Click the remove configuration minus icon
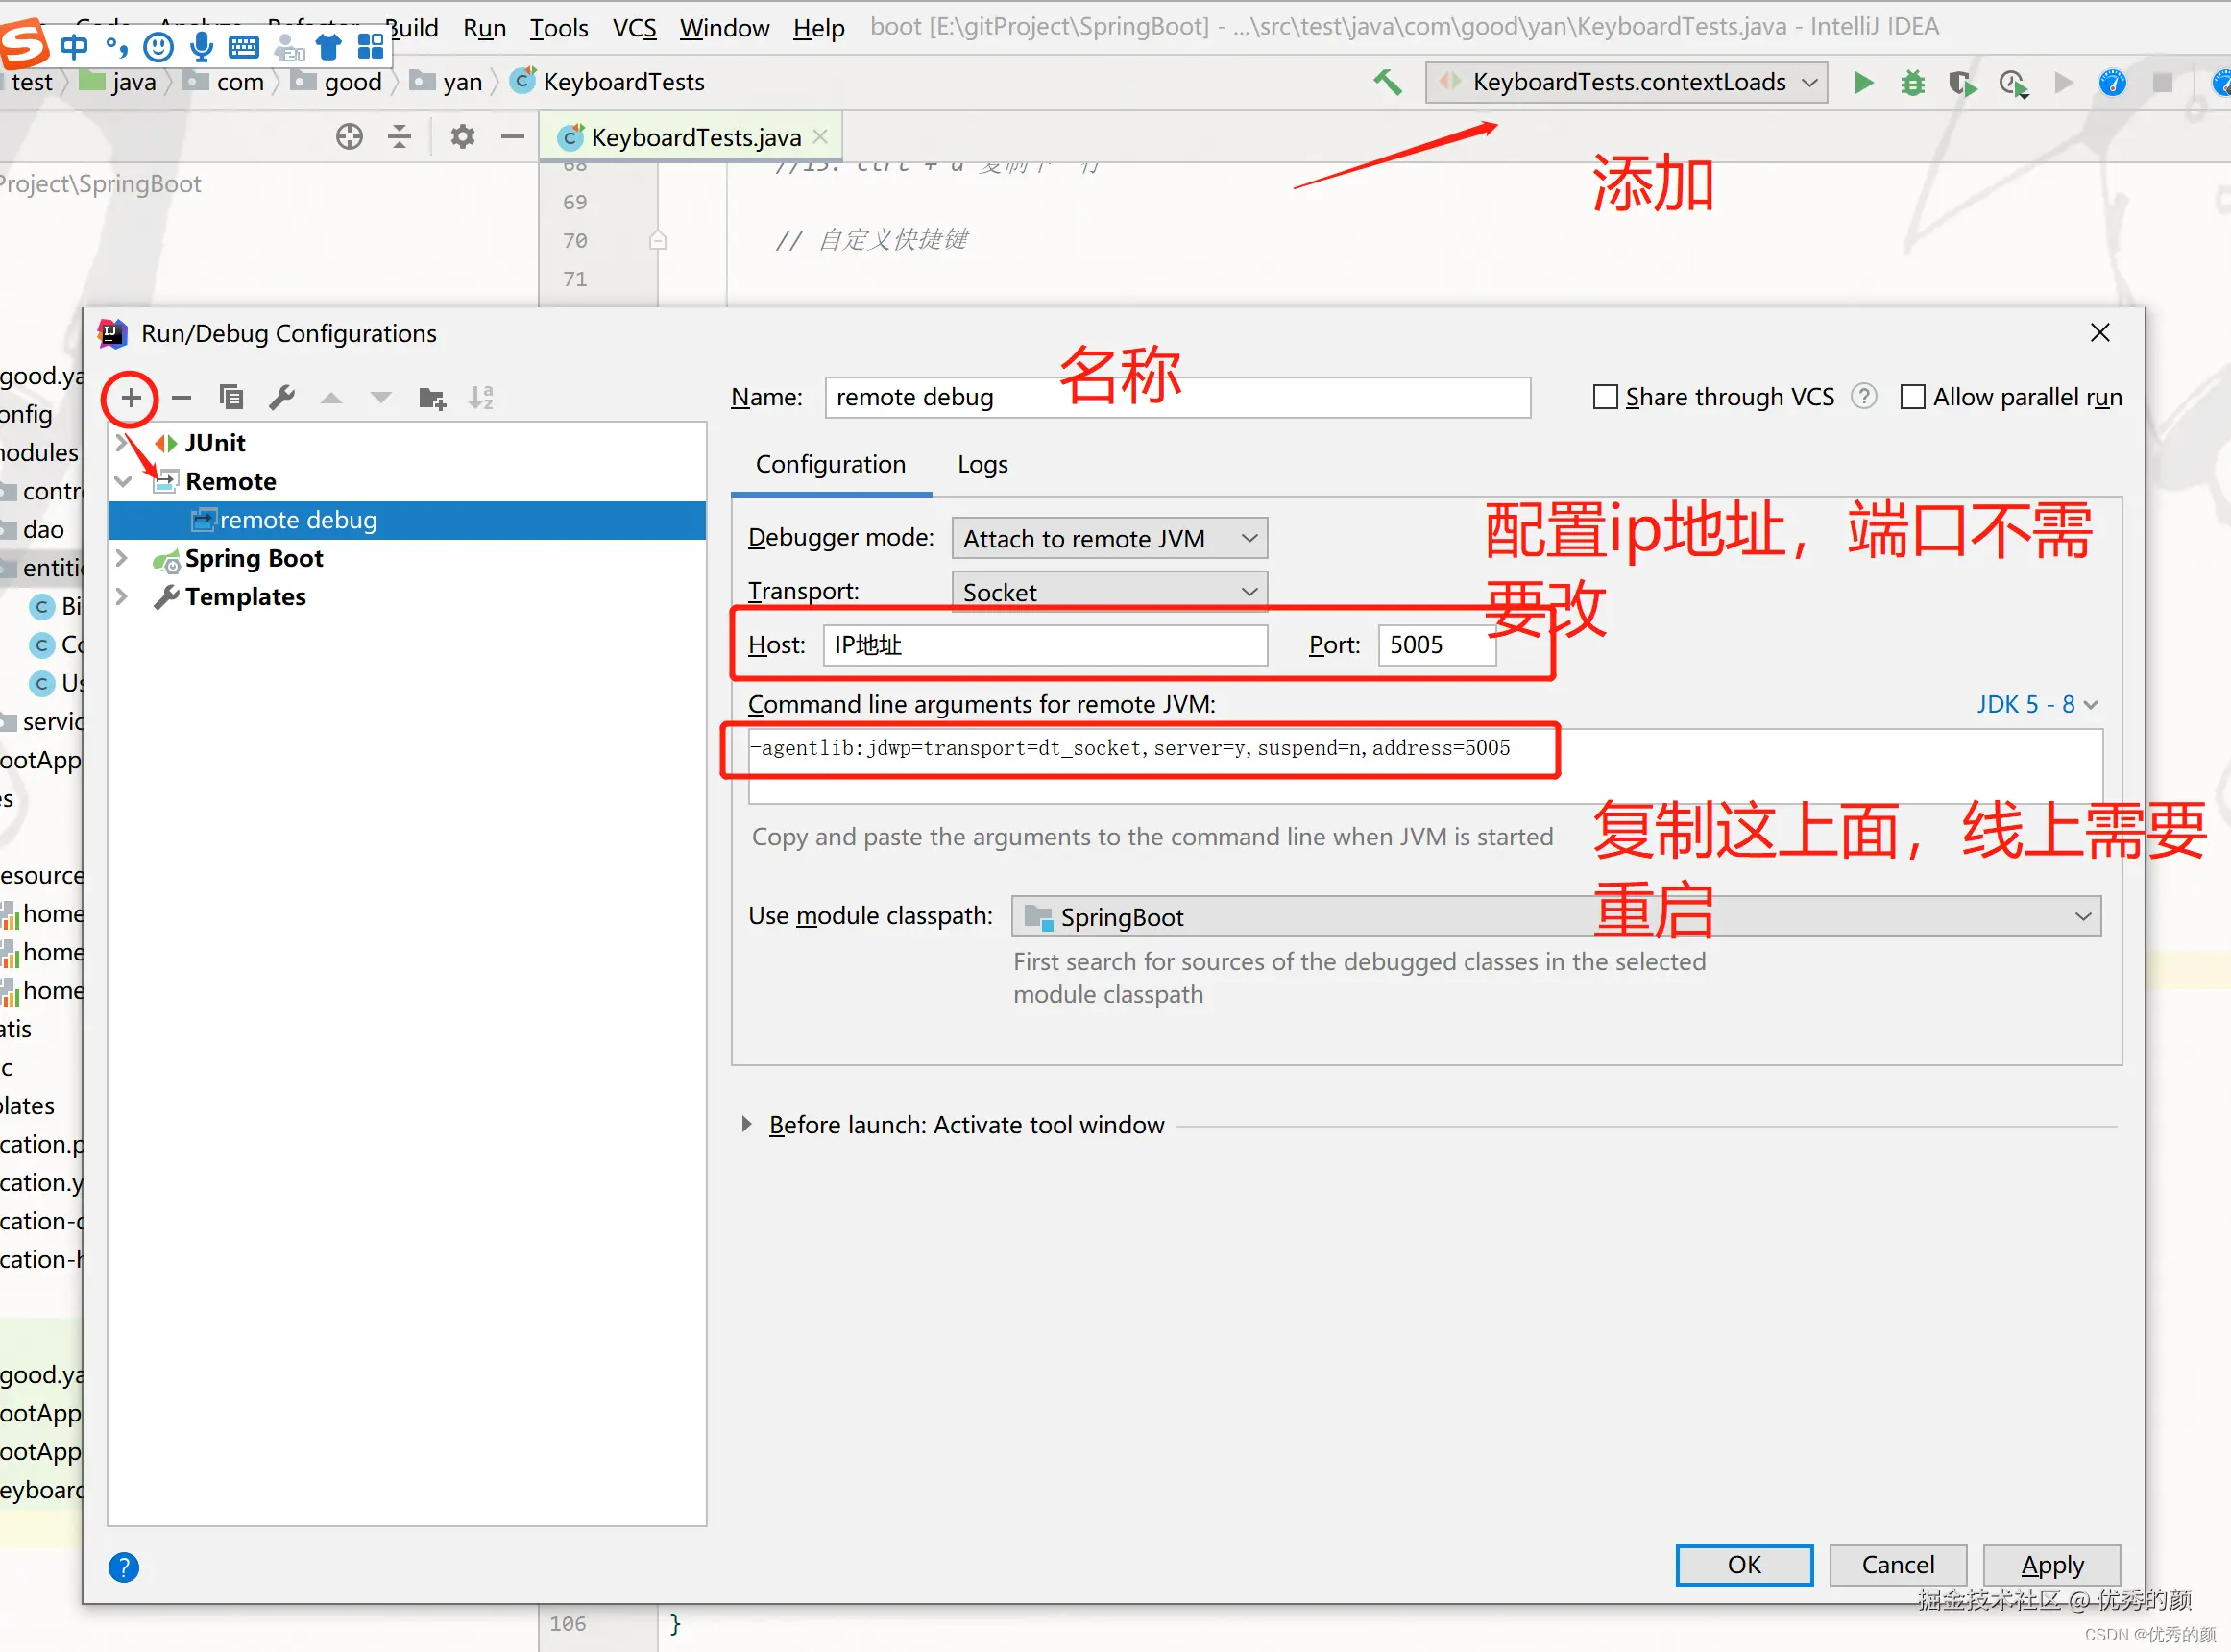2231x1652 pixels. 181,398
